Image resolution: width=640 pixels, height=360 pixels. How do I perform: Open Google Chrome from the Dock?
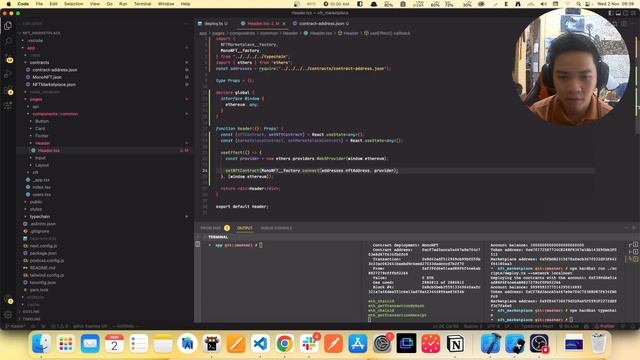(x=285, y=344)
